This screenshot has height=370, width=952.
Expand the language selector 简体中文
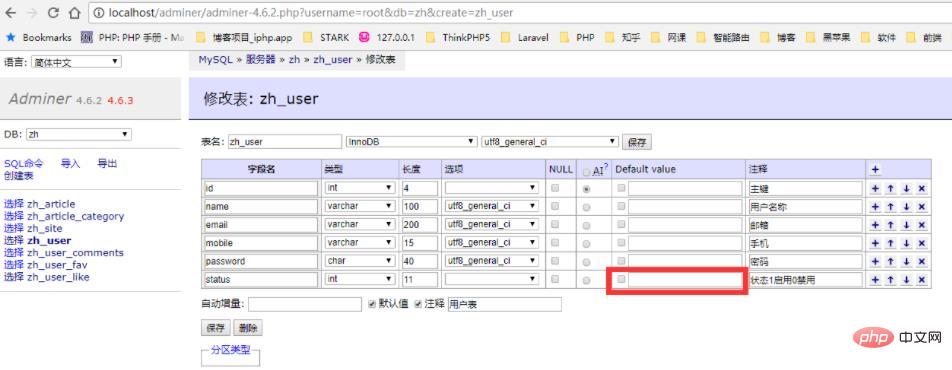76,61
